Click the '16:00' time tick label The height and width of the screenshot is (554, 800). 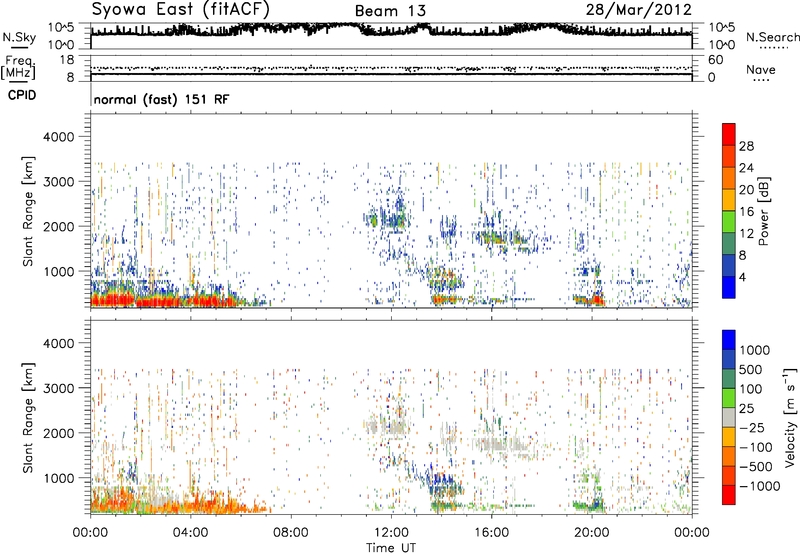[491, 533]
